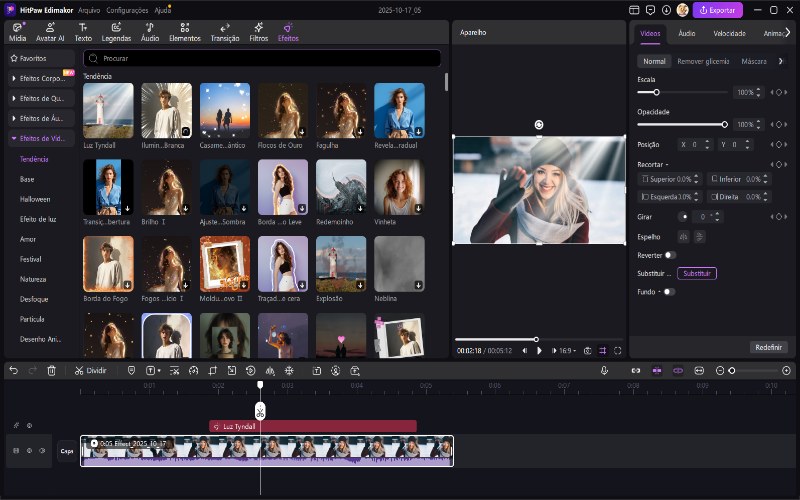Viewport: 800px width, 500px height.
Task: Toggle visibility eye on video track
Action: (29, 451)
